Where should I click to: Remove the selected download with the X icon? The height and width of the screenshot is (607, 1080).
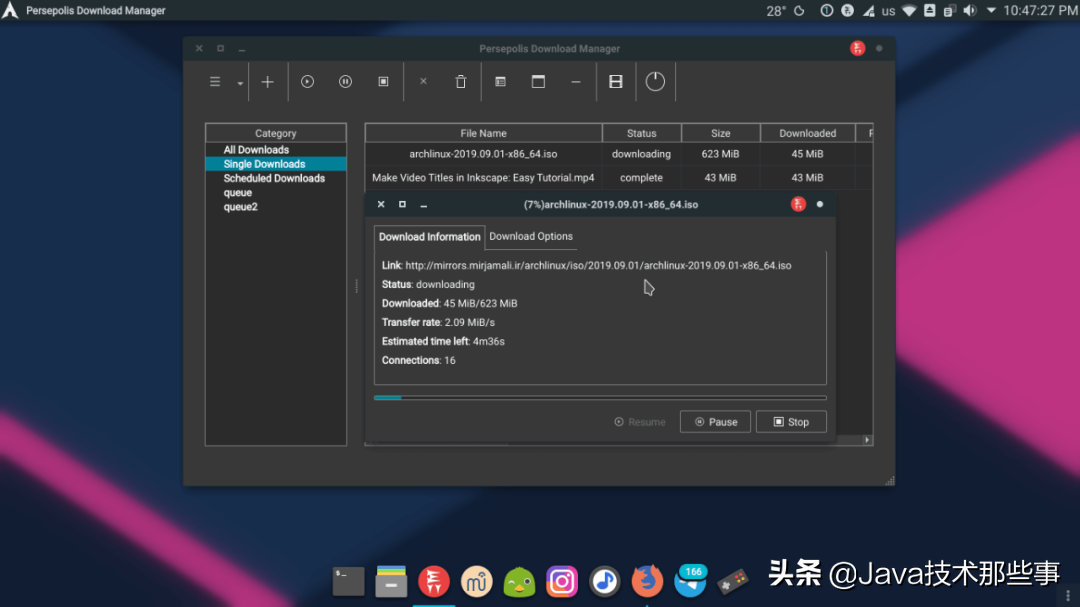tap(423, 81)
